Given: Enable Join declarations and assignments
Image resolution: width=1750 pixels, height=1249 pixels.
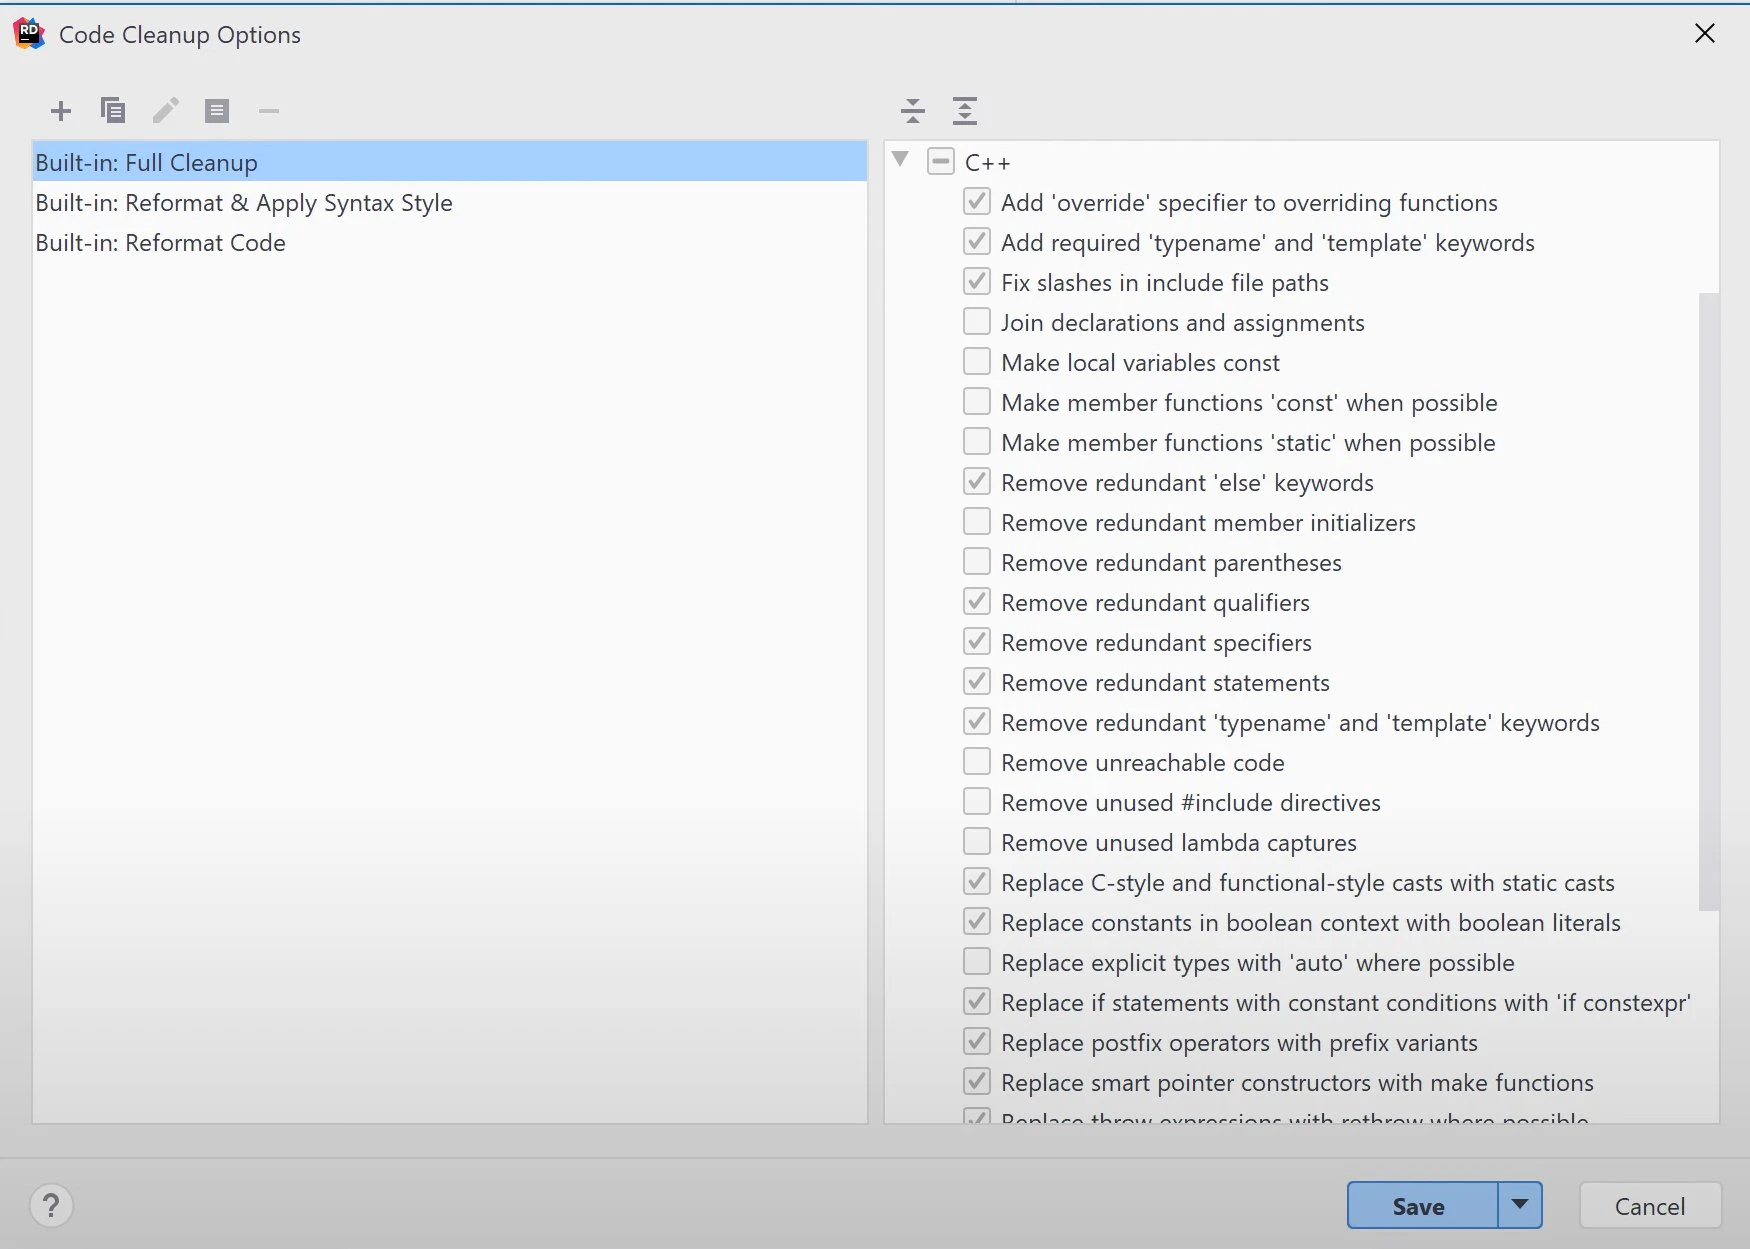Looking at the screenshot, I should click(977, 321).
